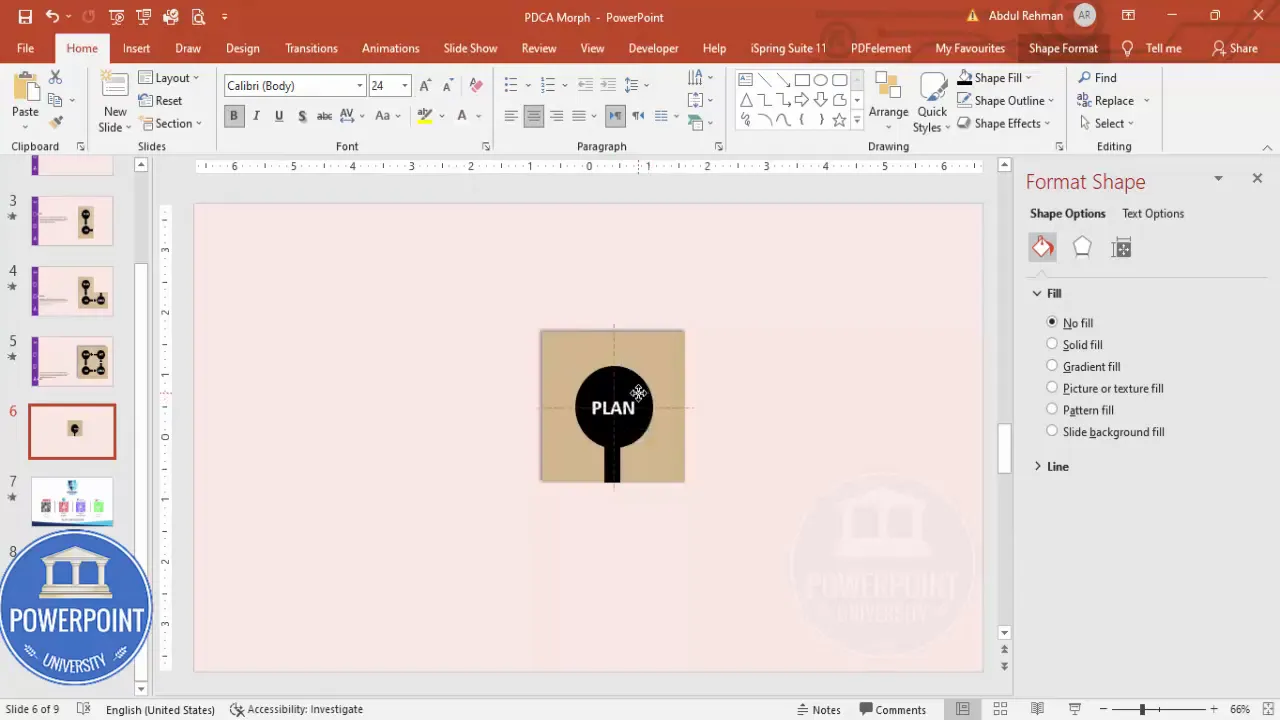Switch to the Animations tab
Image resolution: width=1280 pixels, height=720 pixels.
pos(390,48)
